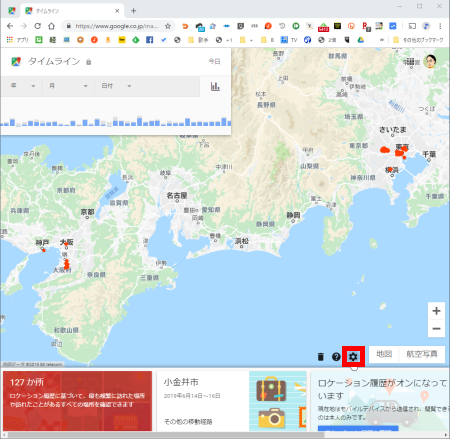This screenshot has height=439, width=450.
Task: Click the 静岡 city label
Action: (x=293, y=215)
